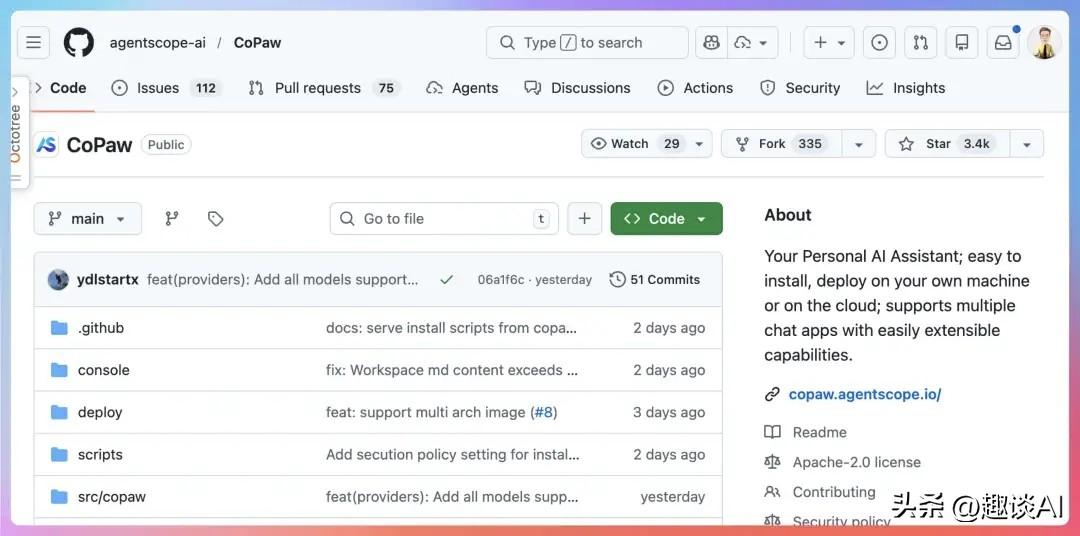This screenshot has width=1080, height=536.
Task: Open CoPaw breadcrumb repository link
Action: (258, 43)
